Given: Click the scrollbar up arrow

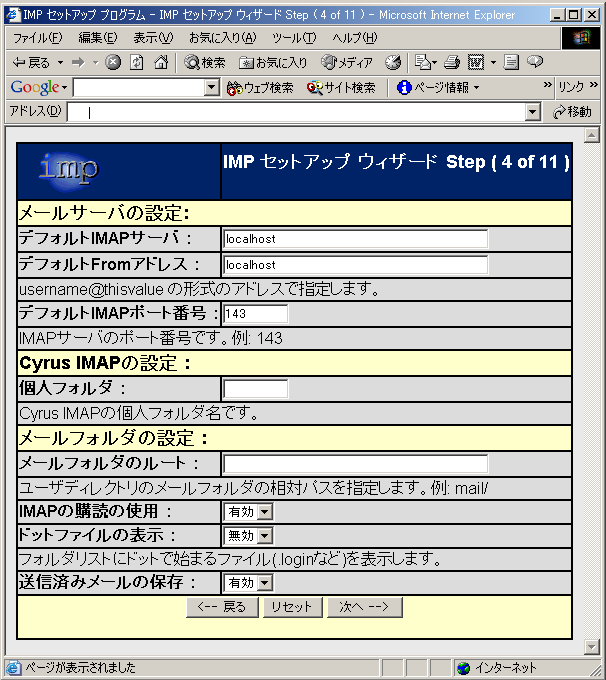Looking at the screenshot, I should click(x=592, y=135).
